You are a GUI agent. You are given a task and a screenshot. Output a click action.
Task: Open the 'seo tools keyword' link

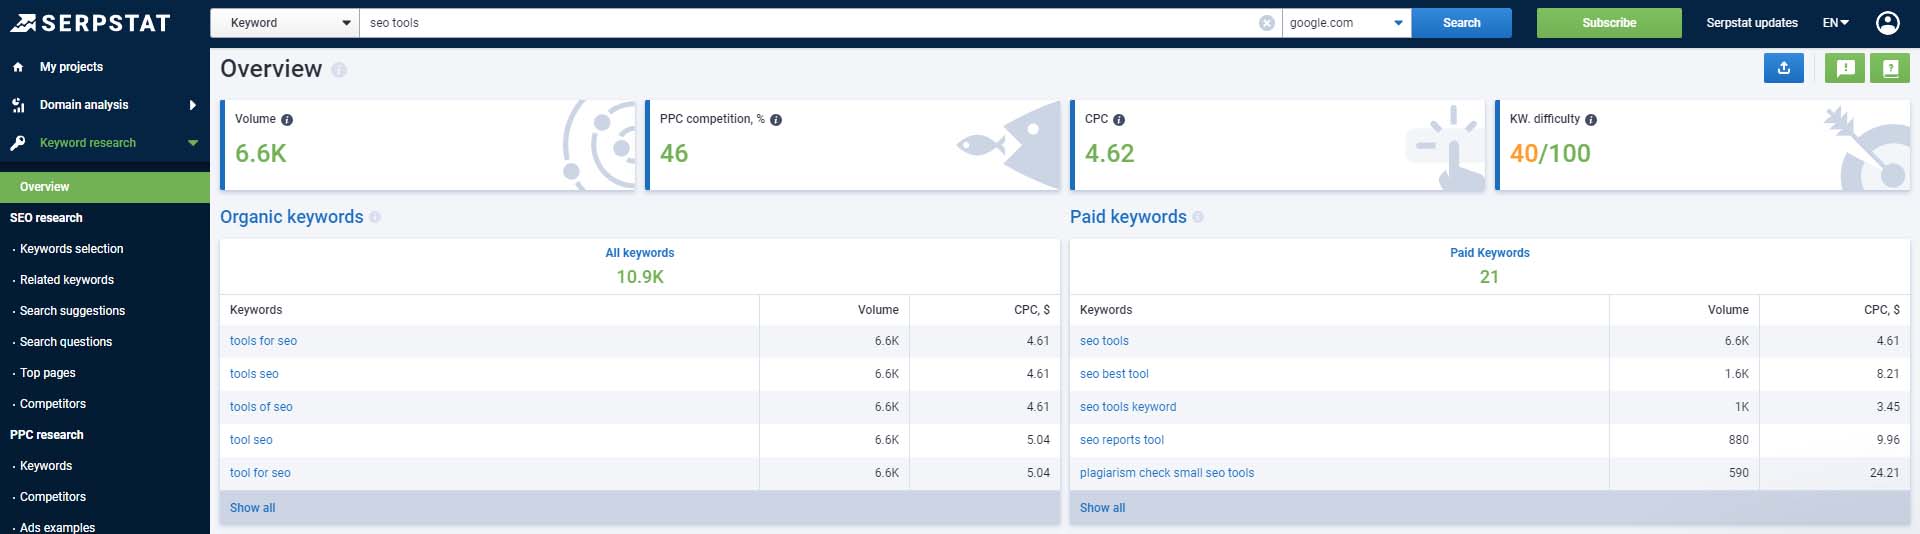[x=1128, y=407]
